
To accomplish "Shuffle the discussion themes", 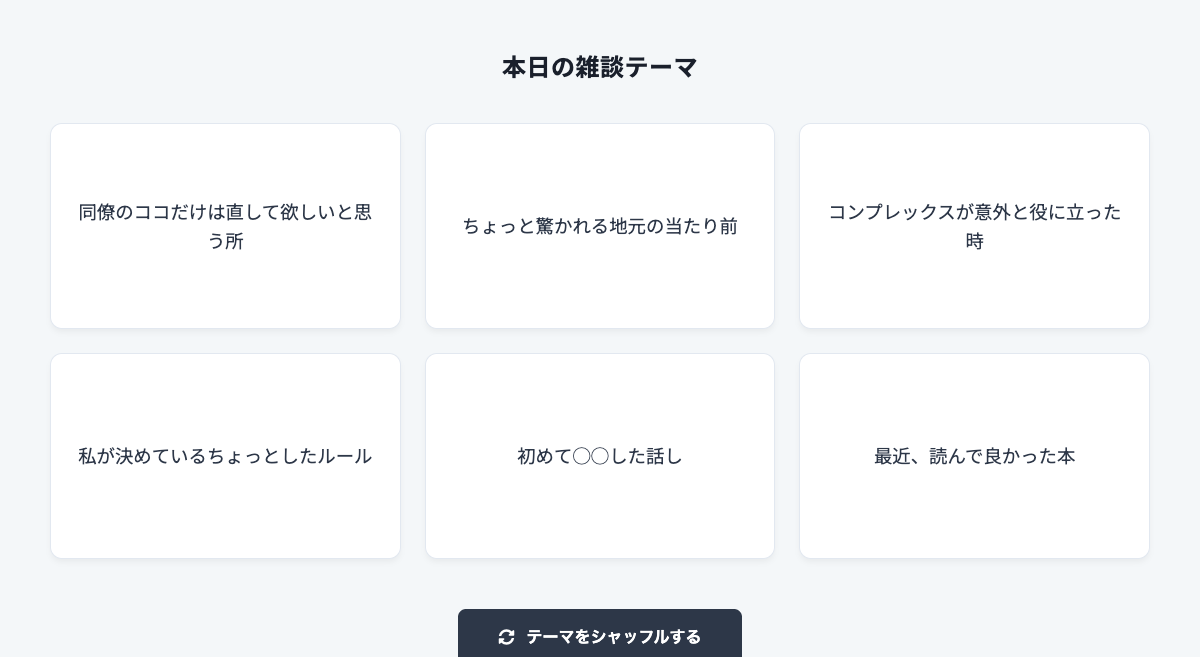I will click(600, 637).
